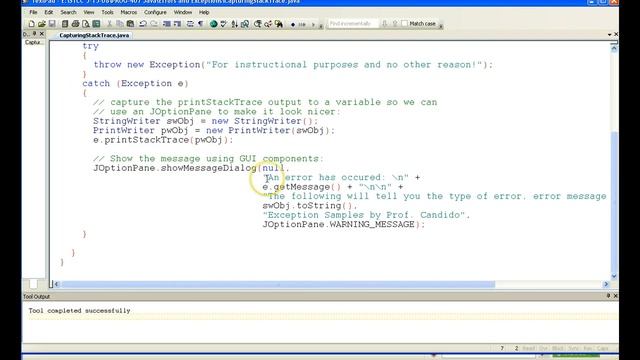
Task: Click the find next down-arrow icon
Action: (x=384, y=24)
